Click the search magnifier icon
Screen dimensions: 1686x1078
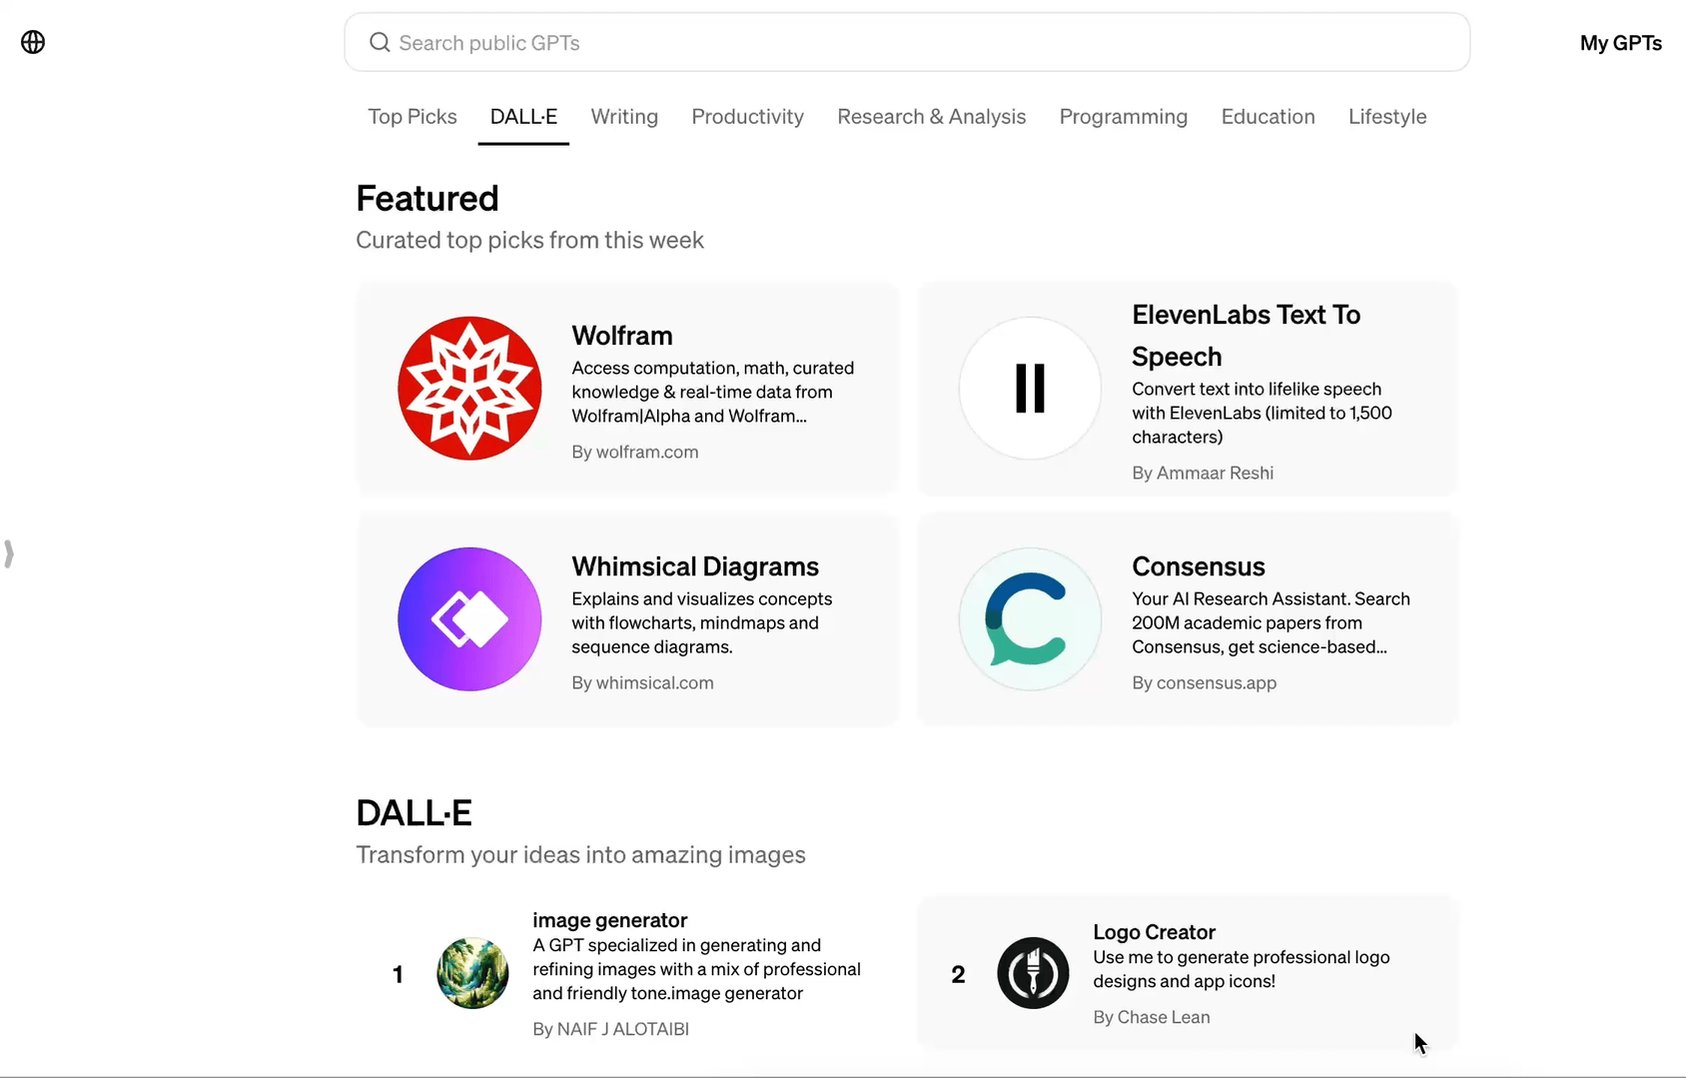pos(379,42)
